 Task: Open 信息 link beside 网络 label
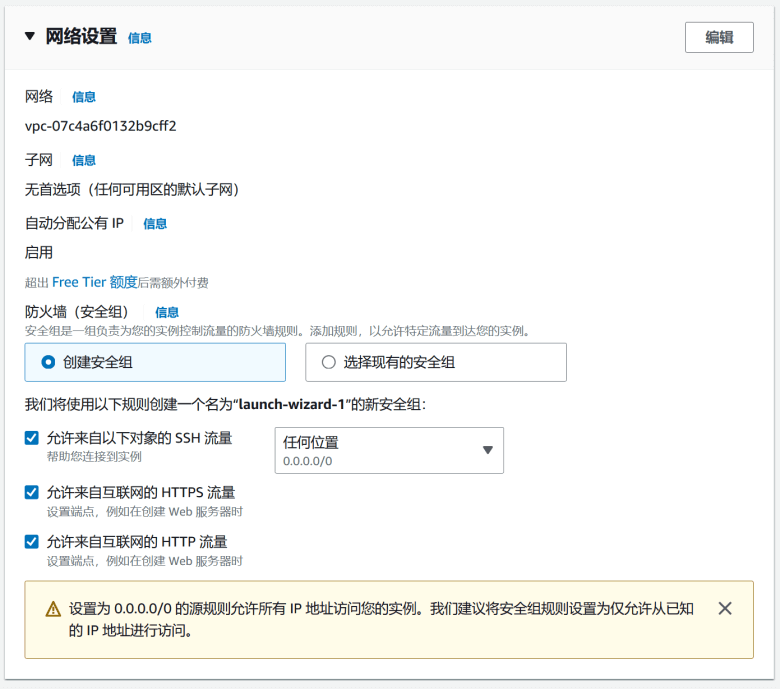(x=84, y=97)
